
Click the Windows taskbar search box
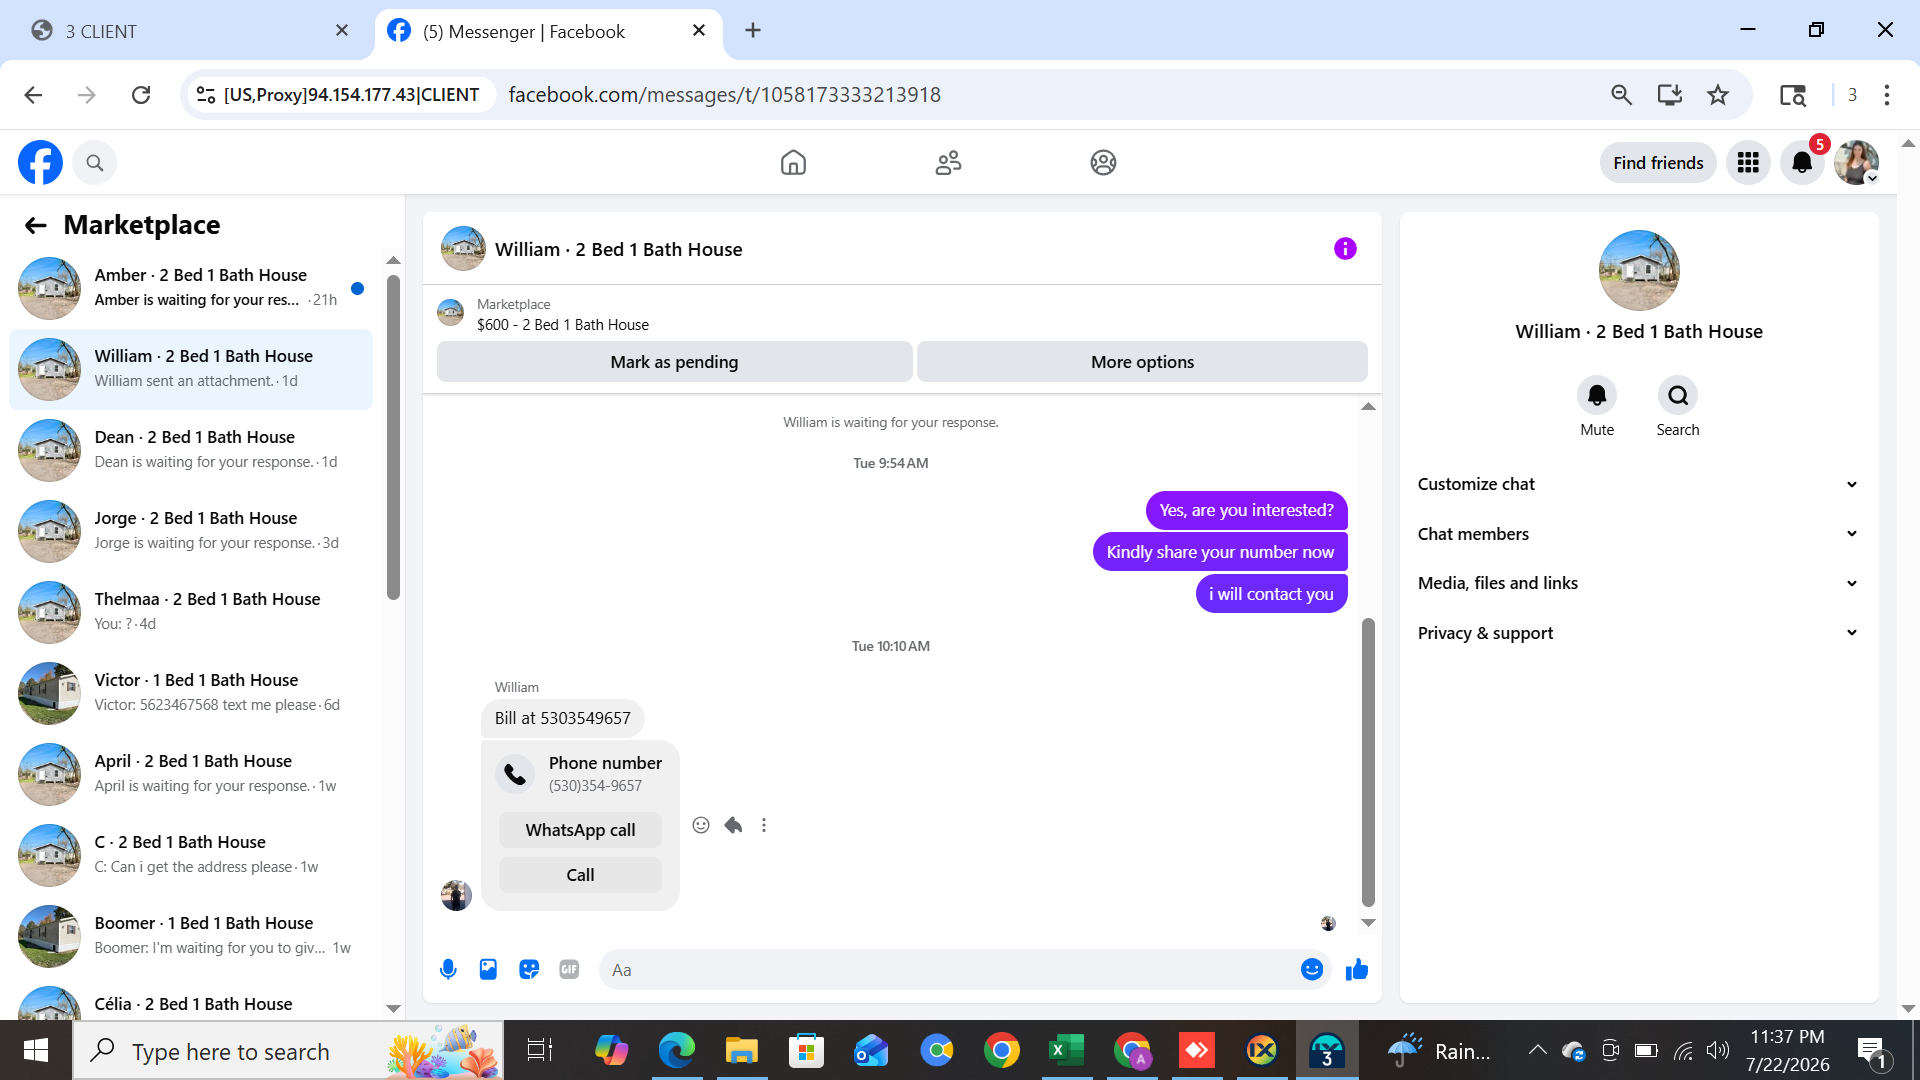(288, 1050)
